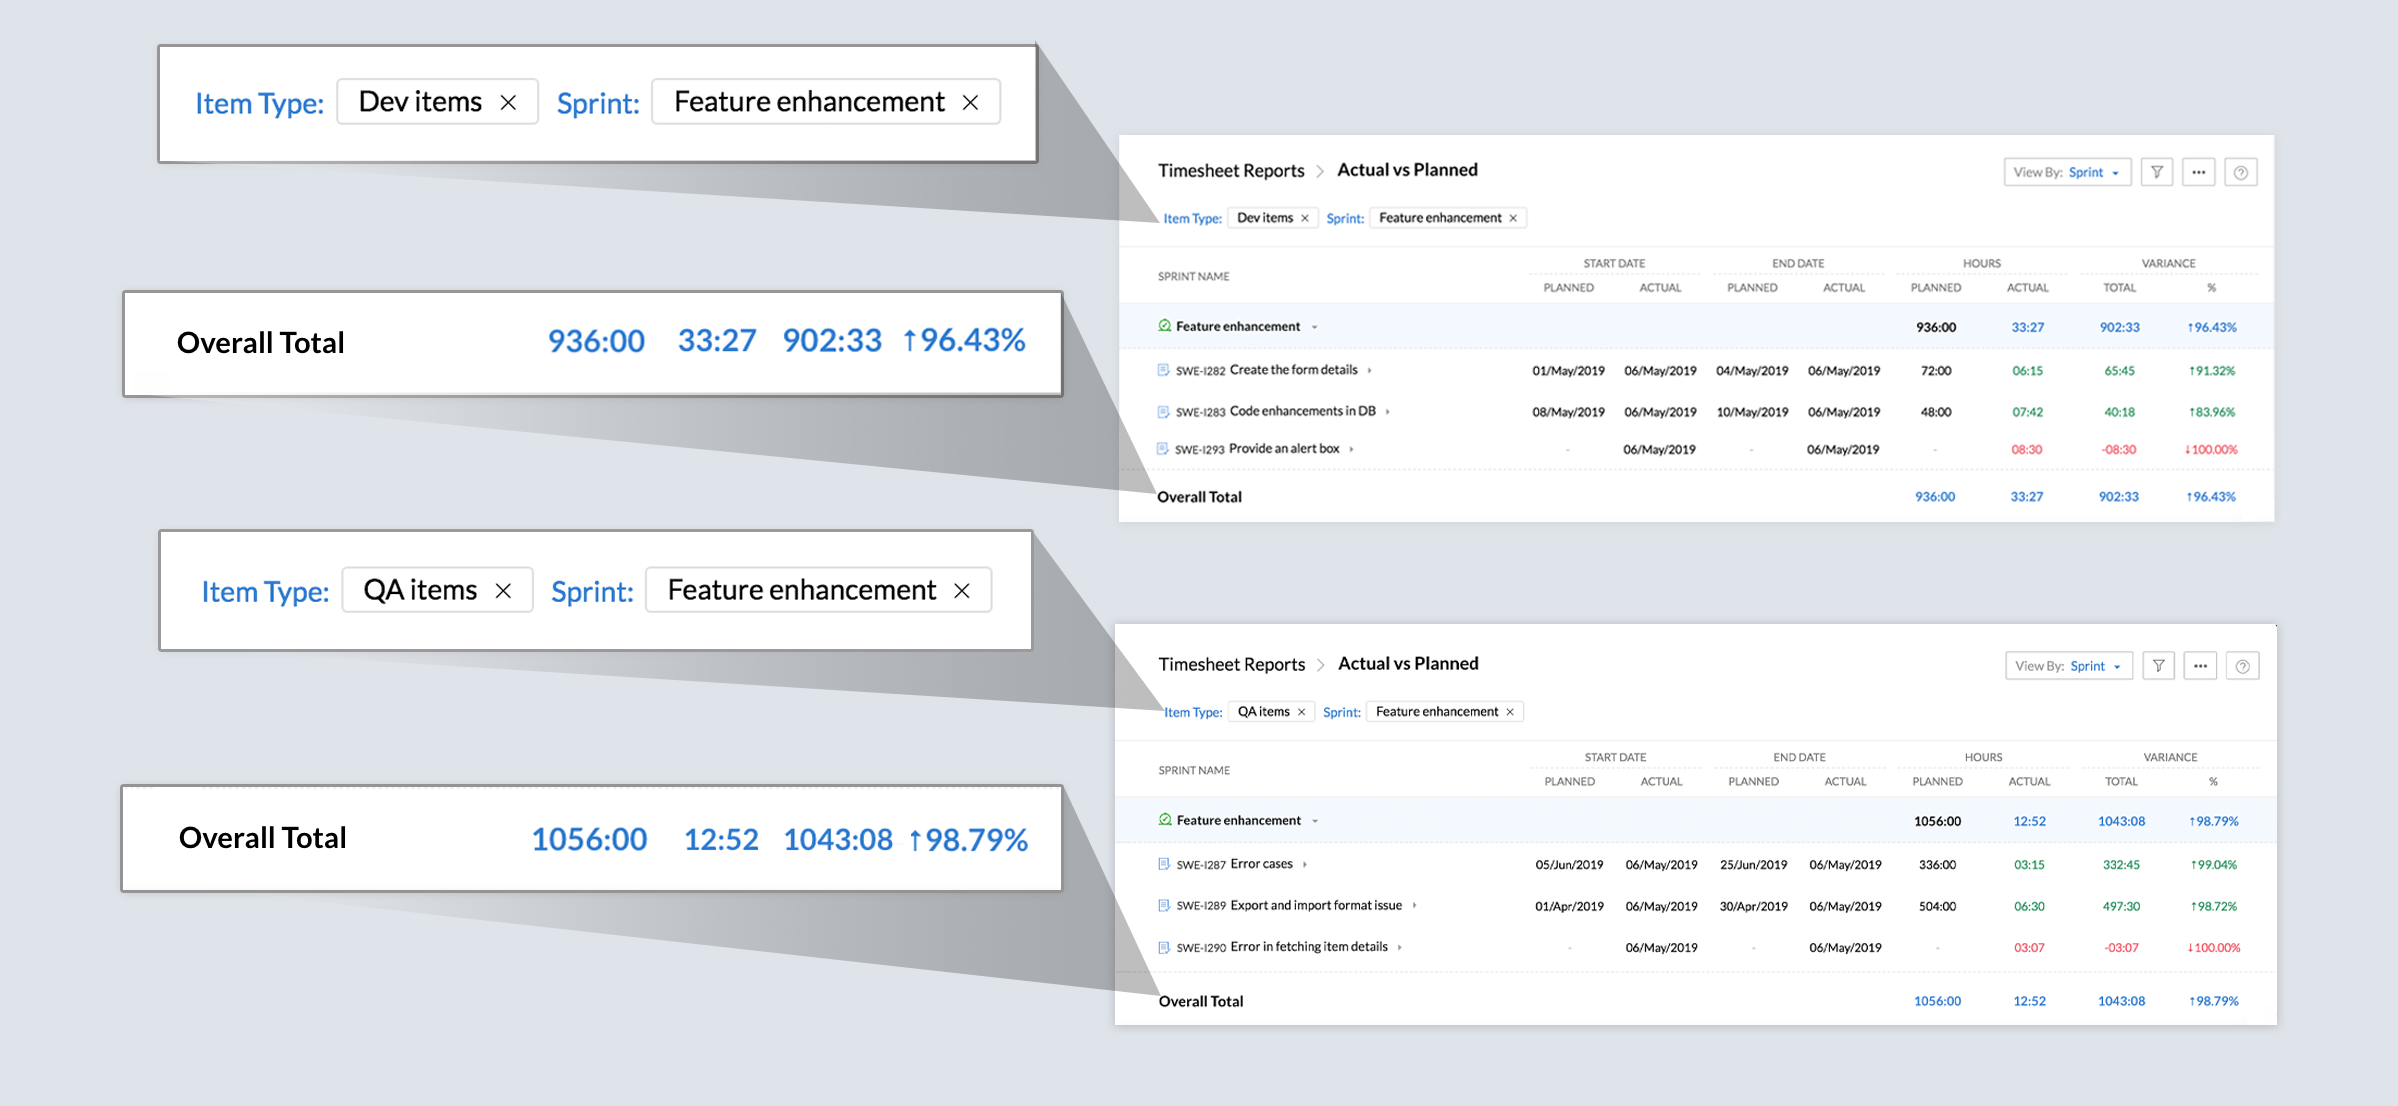2398x1106 pixels.
Task: Open the Provide an alert box item
Action: coord(1284,449)
